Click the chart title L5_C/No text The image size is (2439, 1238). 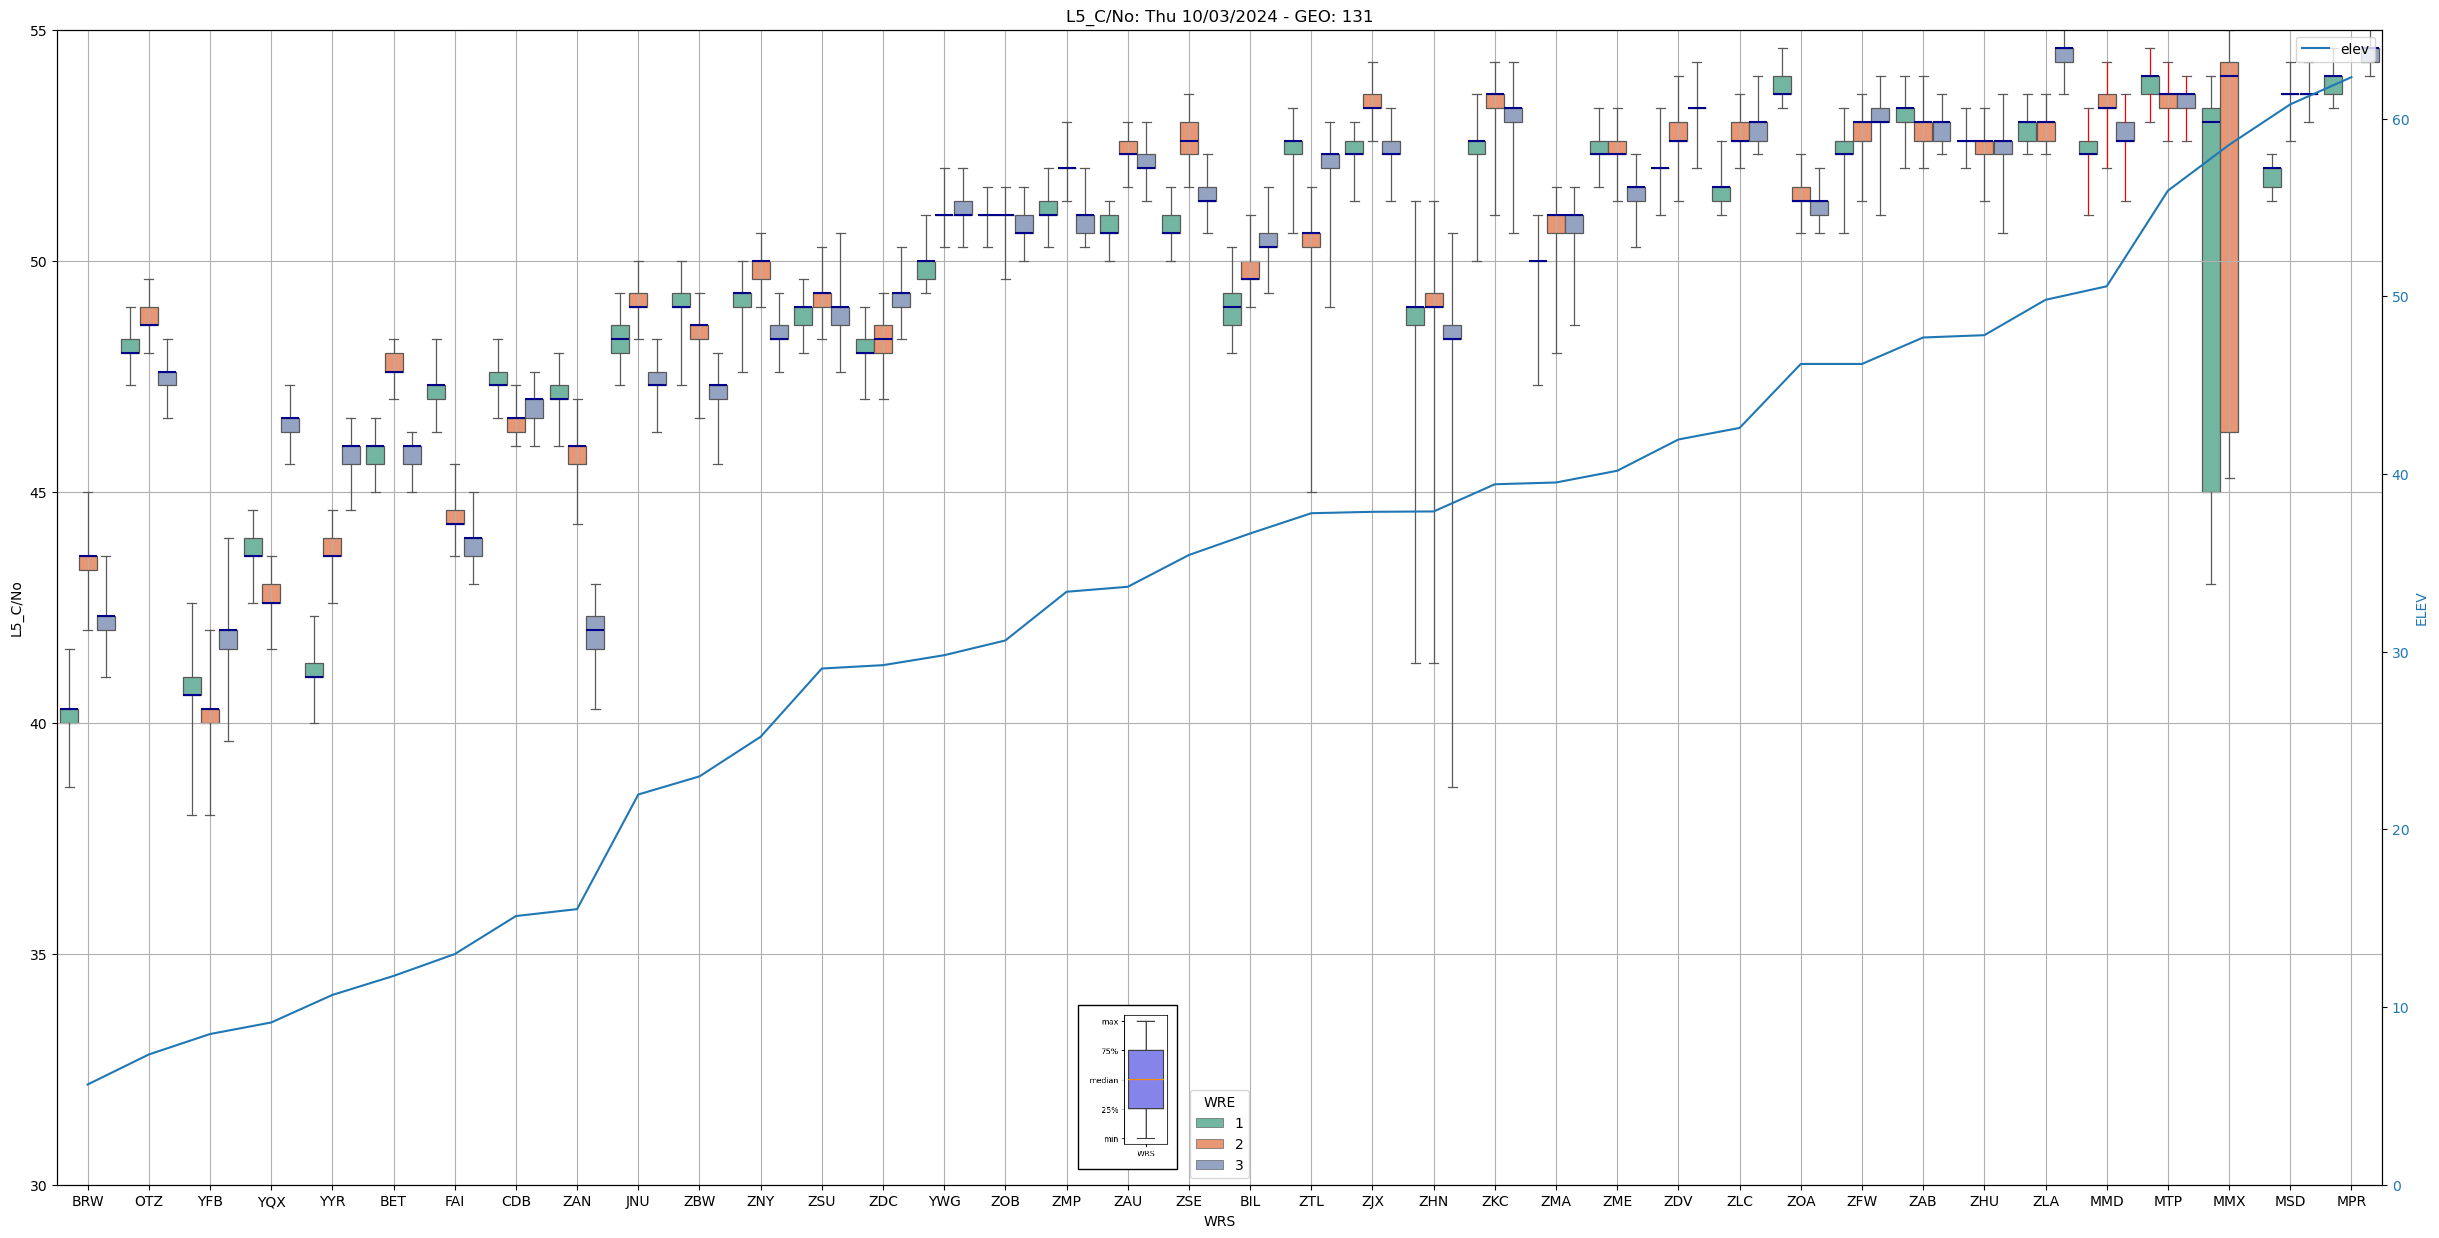coord(1218,16)
